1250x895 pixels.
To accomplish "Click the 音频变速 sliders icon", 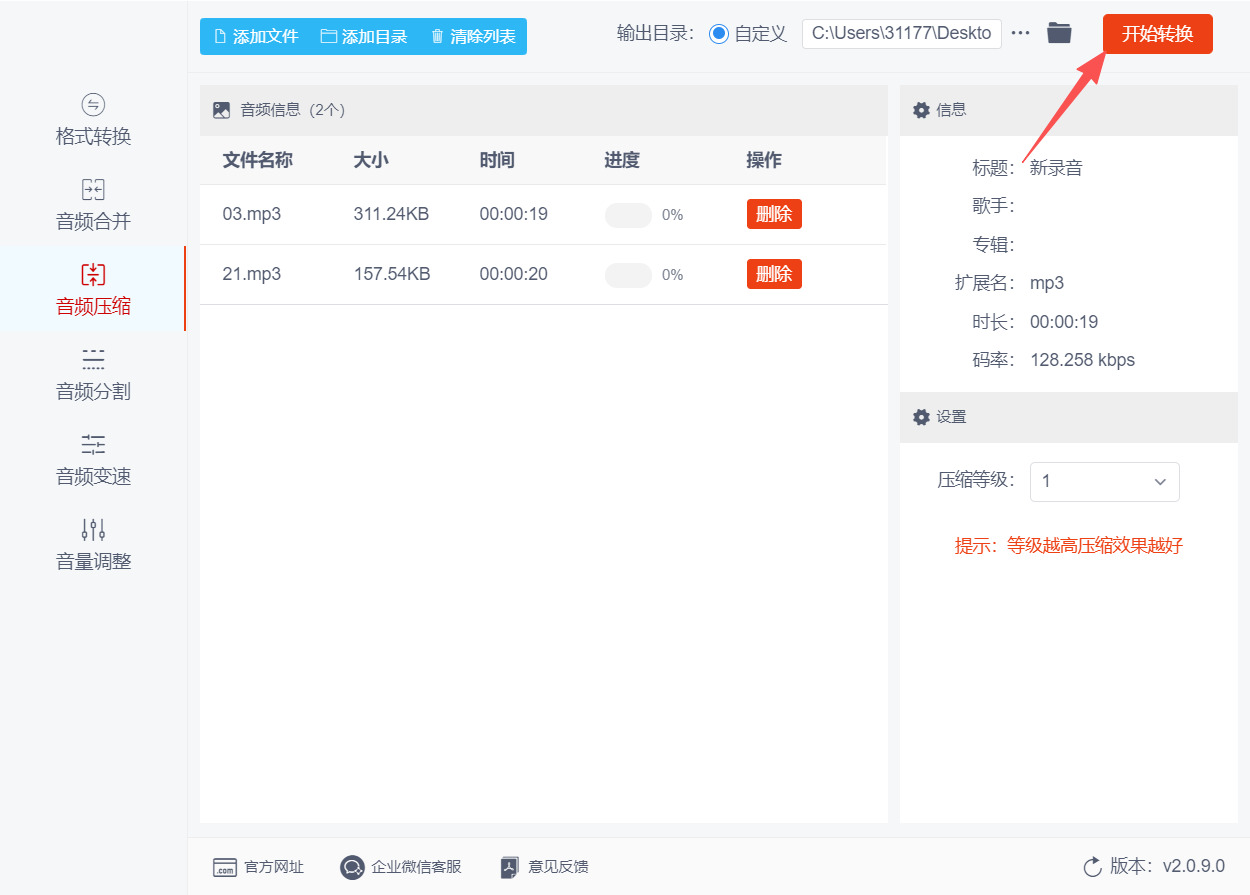I will pyautogui.click(x=93, y=445).
